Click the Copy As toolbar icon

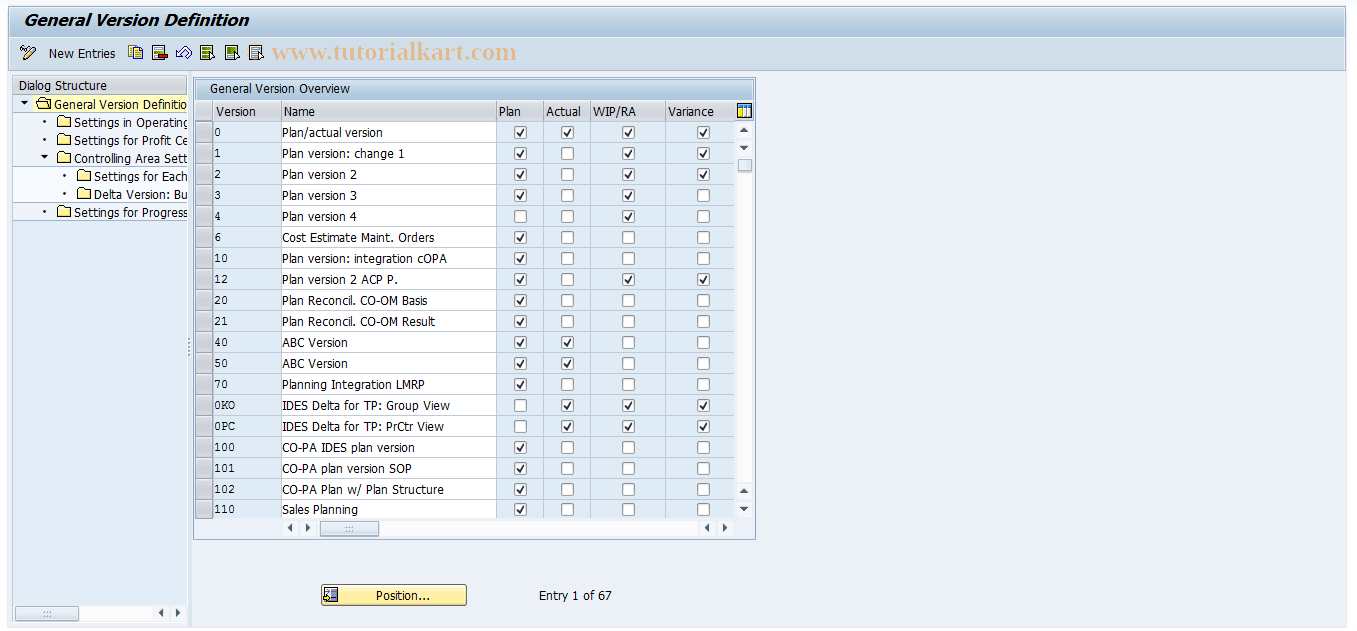point(136,53)
